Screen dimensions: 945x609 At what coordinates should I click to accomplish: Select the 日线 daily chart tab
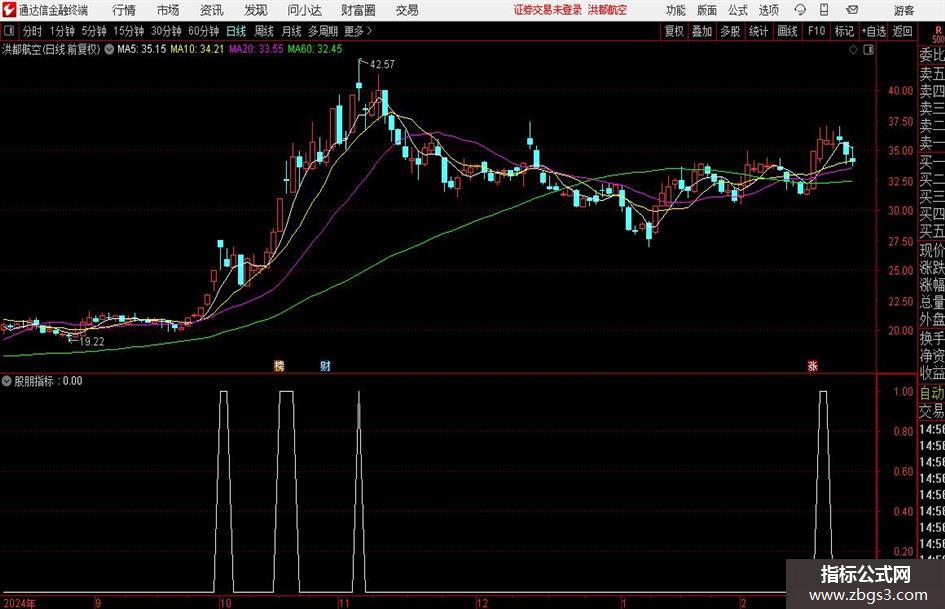point(236,31)
